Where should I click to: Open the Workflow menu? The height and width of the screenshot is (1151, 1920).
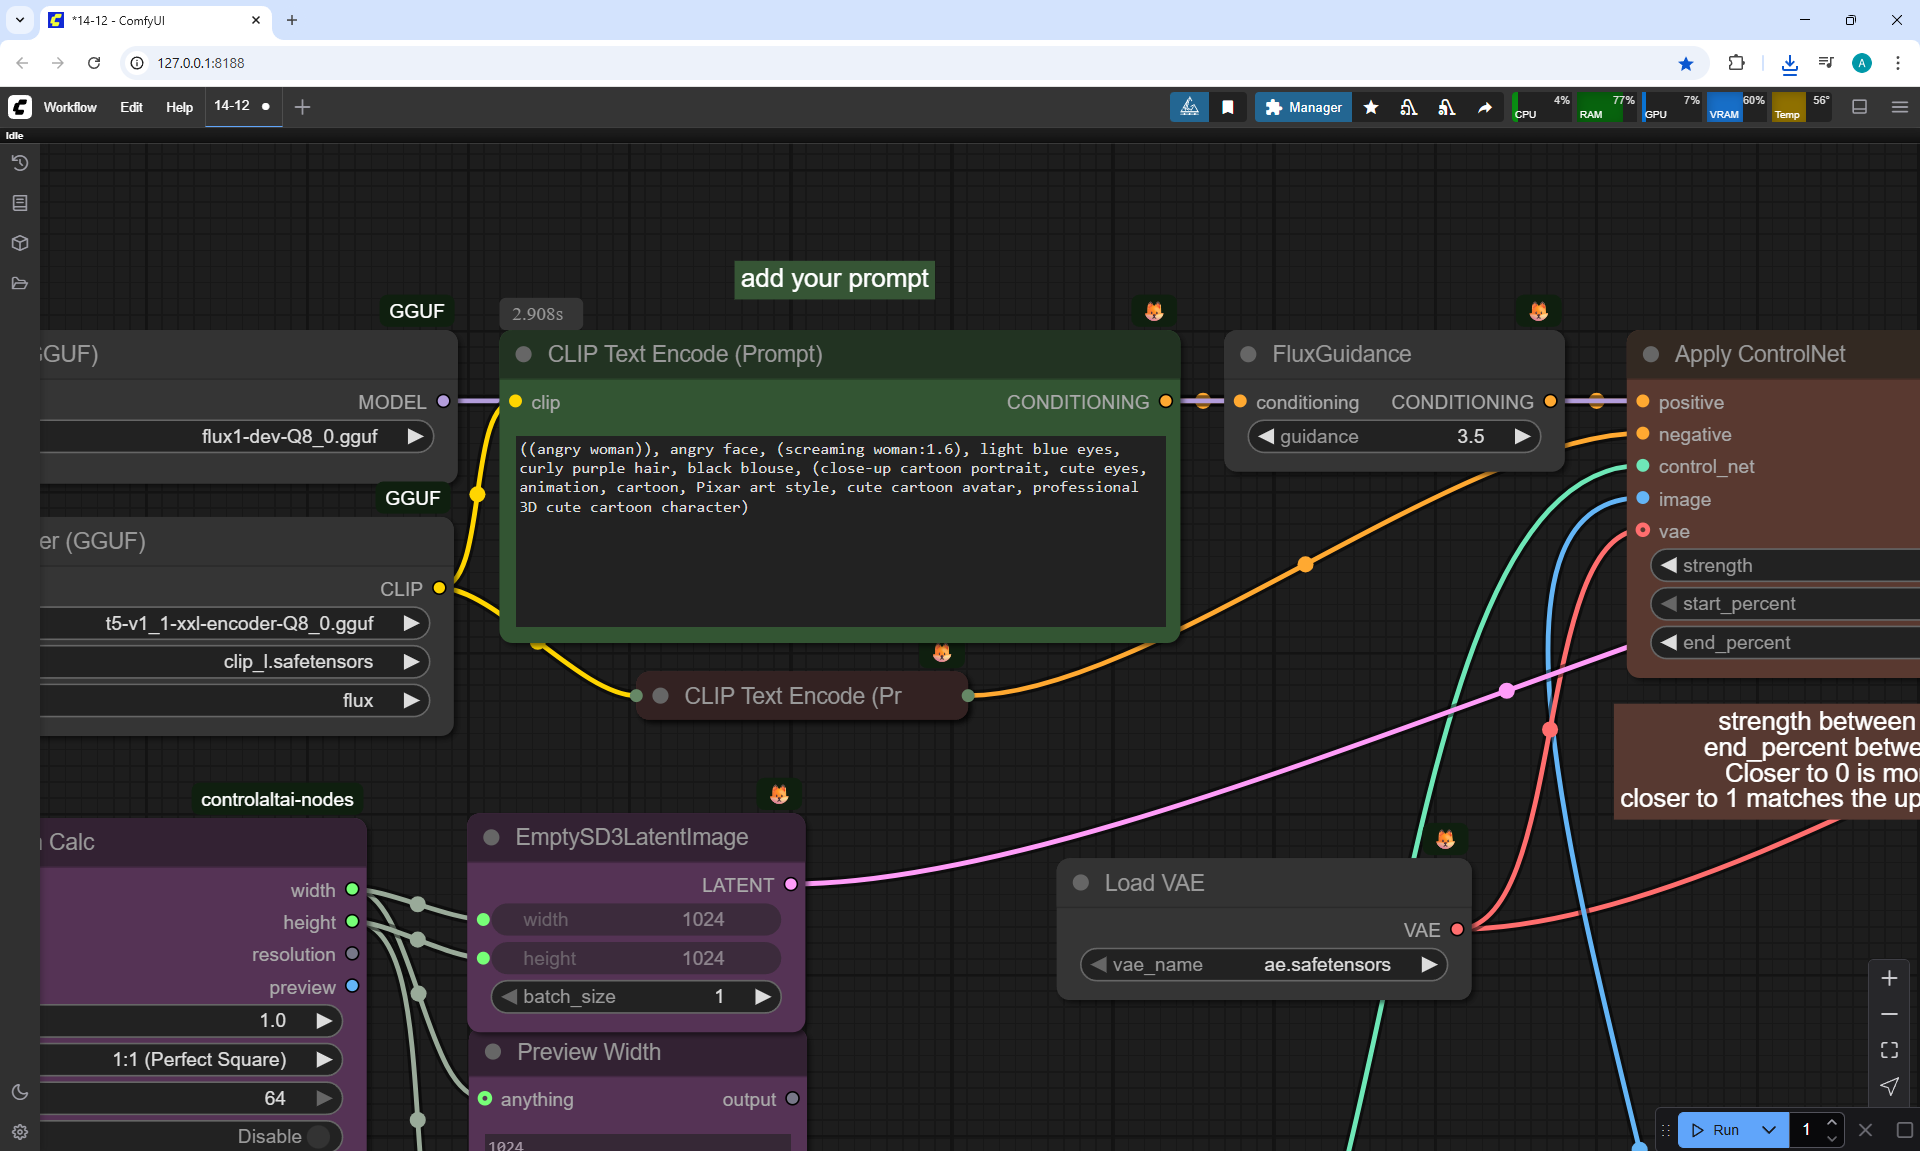70,107
